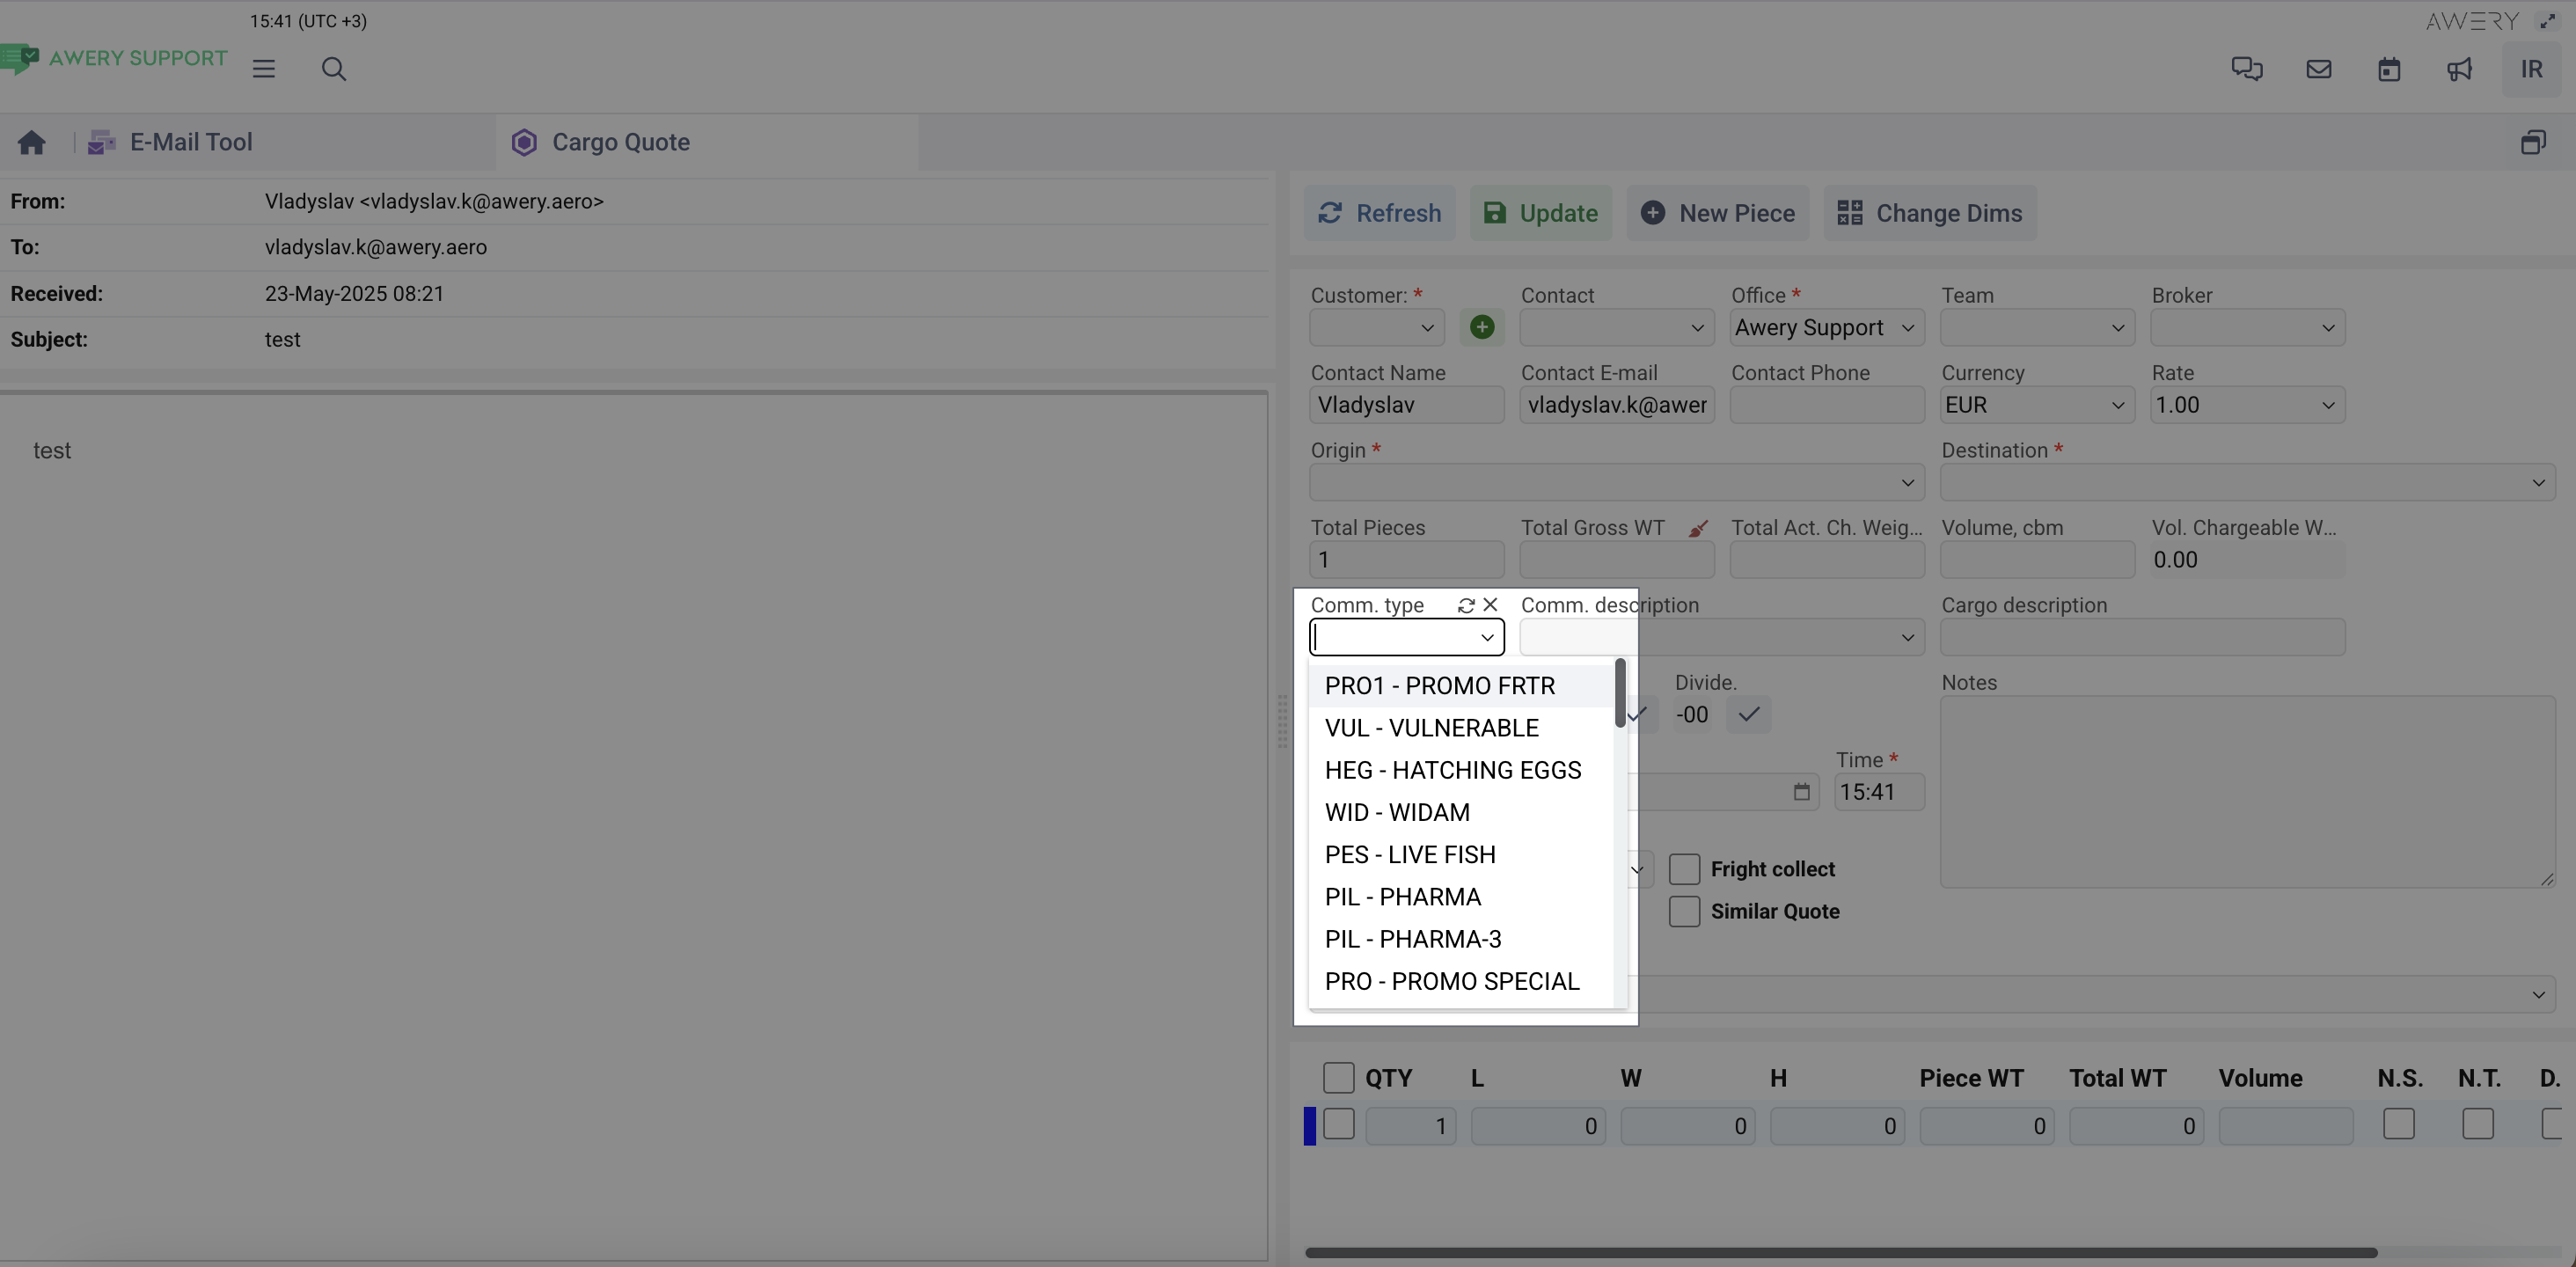2576x1267 pixels.
Task: Click the home icon in breadcrumb bar
Action: (x=31, y=142)
